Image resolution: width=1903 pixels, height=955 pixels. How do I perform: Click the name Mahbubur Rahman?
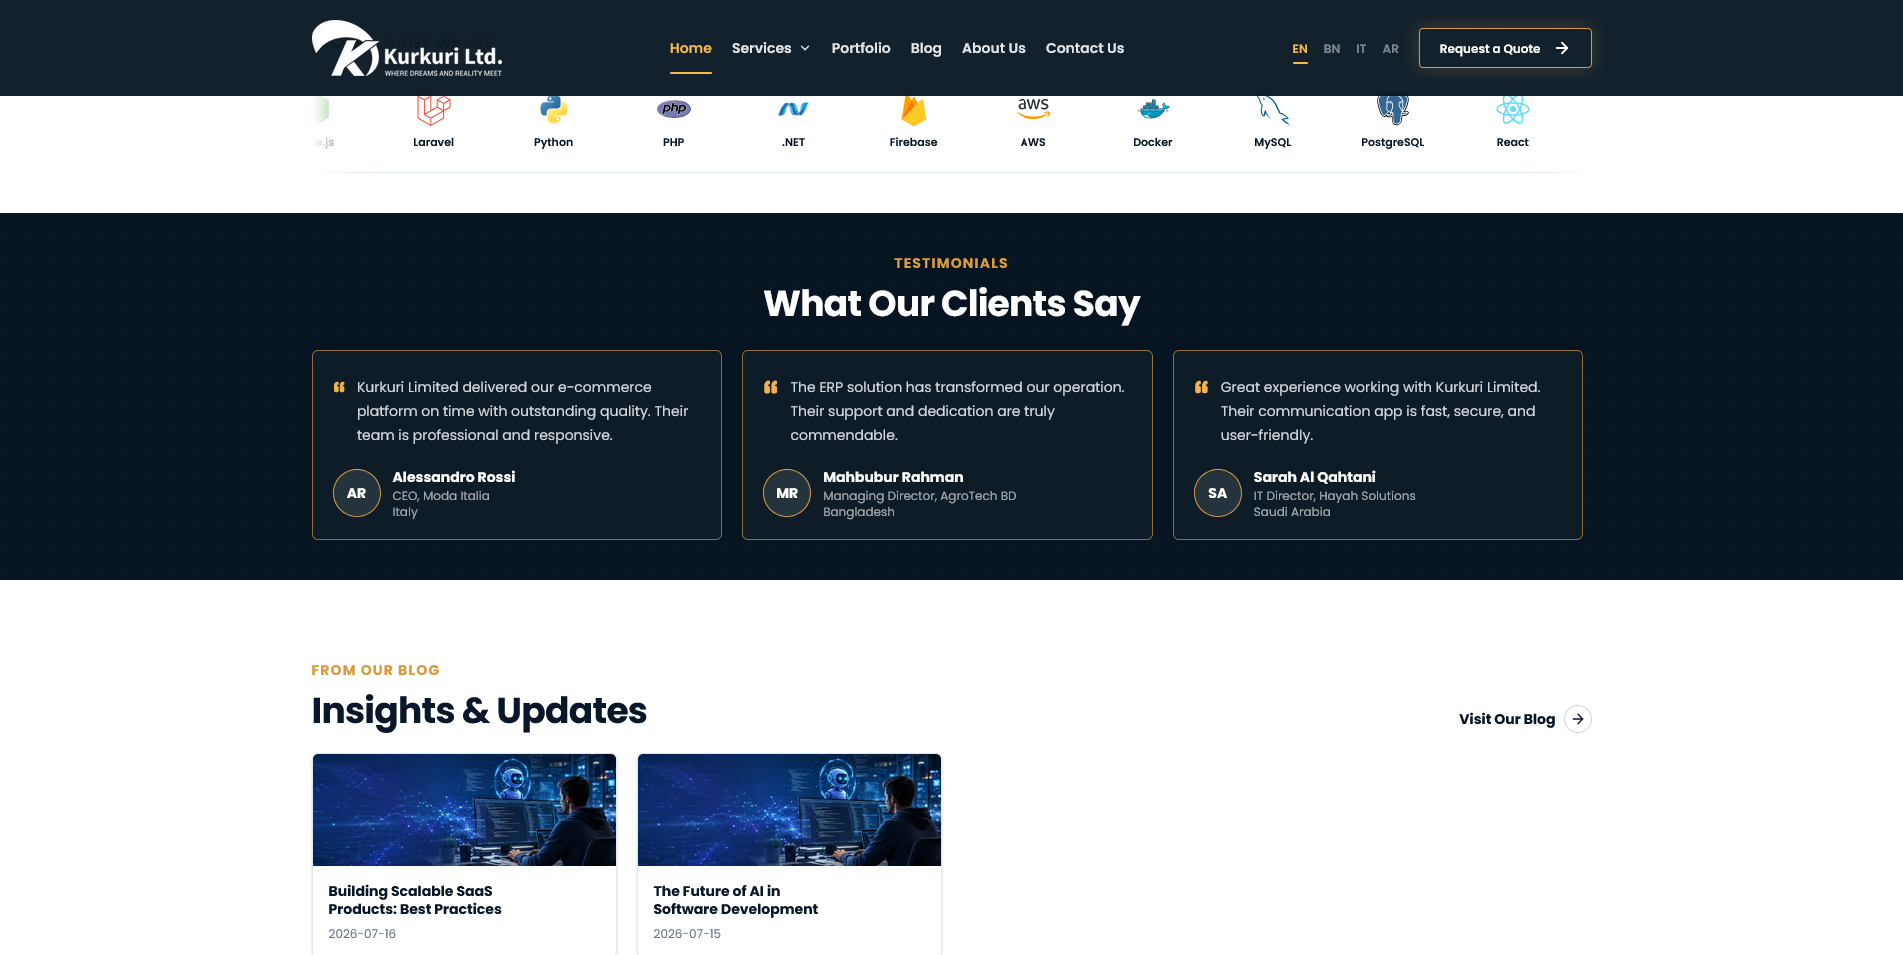(893, 477)
